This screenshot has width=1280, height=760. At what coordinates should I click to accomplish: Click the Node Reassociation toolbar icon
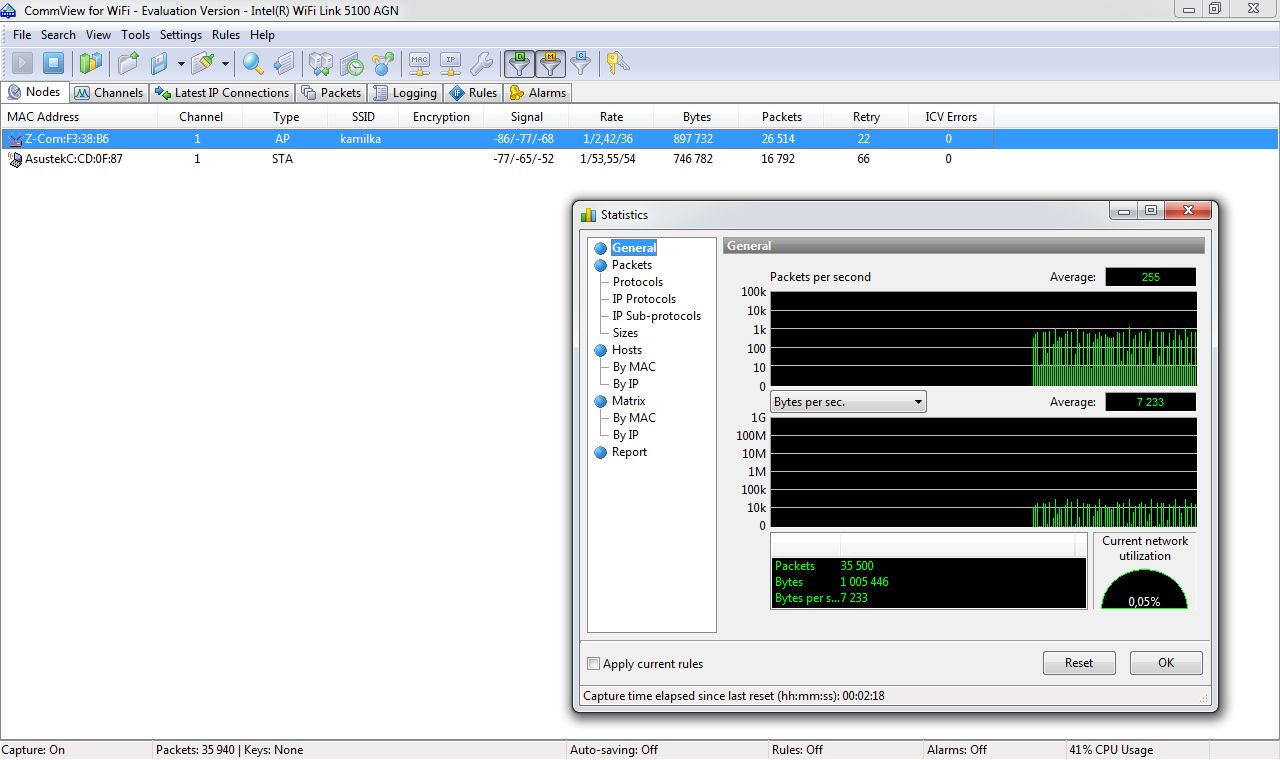(383, 64)
